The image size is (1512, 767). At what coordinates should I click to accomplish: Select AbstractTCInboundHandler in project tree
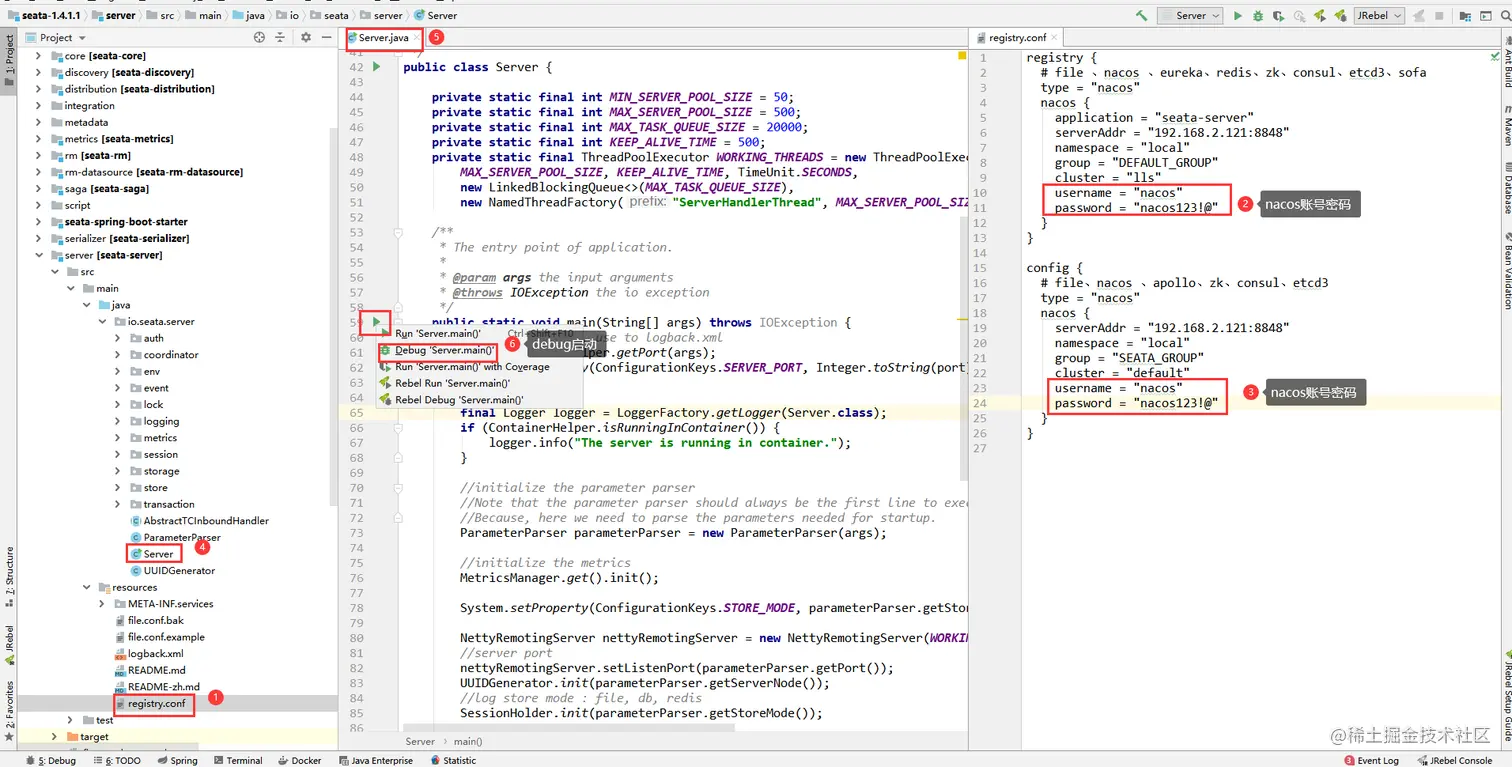coord(205,521)
